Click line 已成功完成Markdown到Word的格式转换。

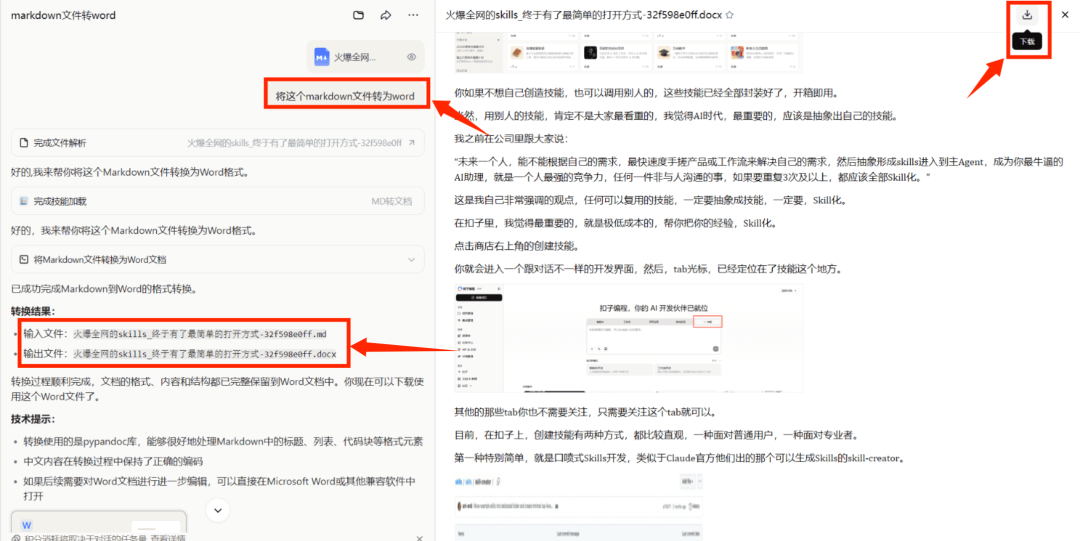(x=103, y=289)
